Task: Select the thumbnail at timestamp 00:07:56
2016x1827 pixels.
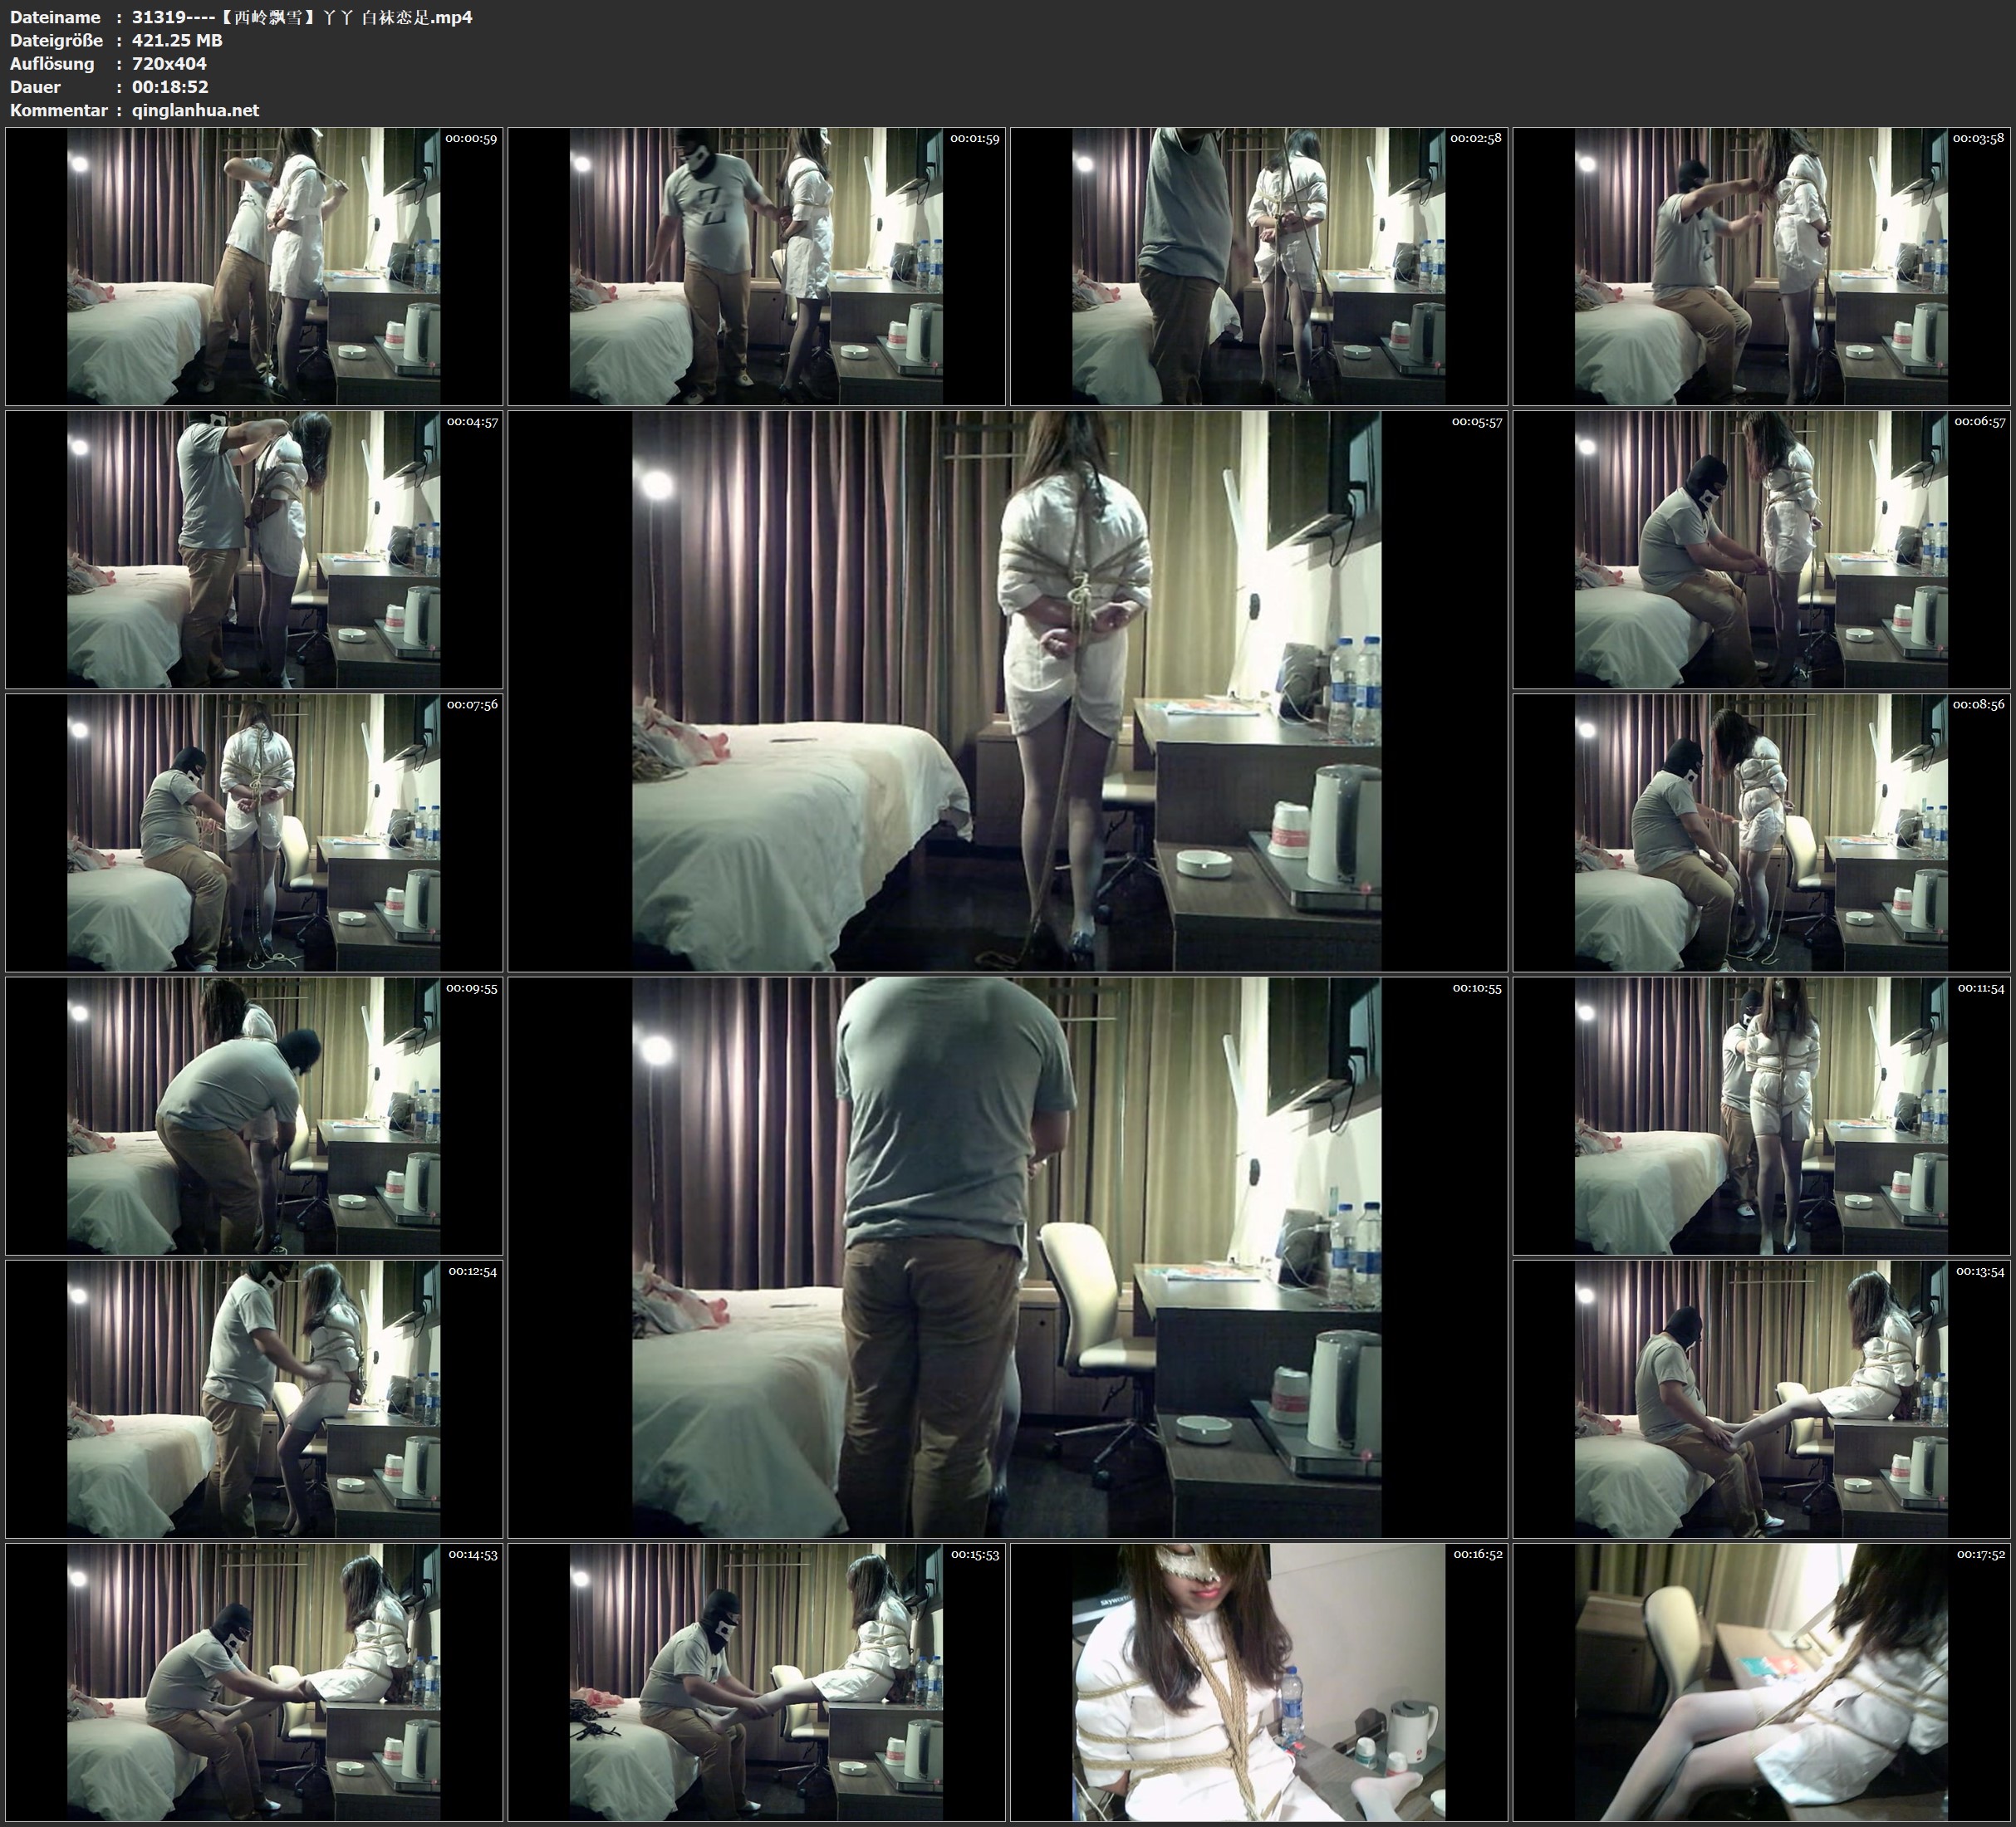Action: click(254, 832)
